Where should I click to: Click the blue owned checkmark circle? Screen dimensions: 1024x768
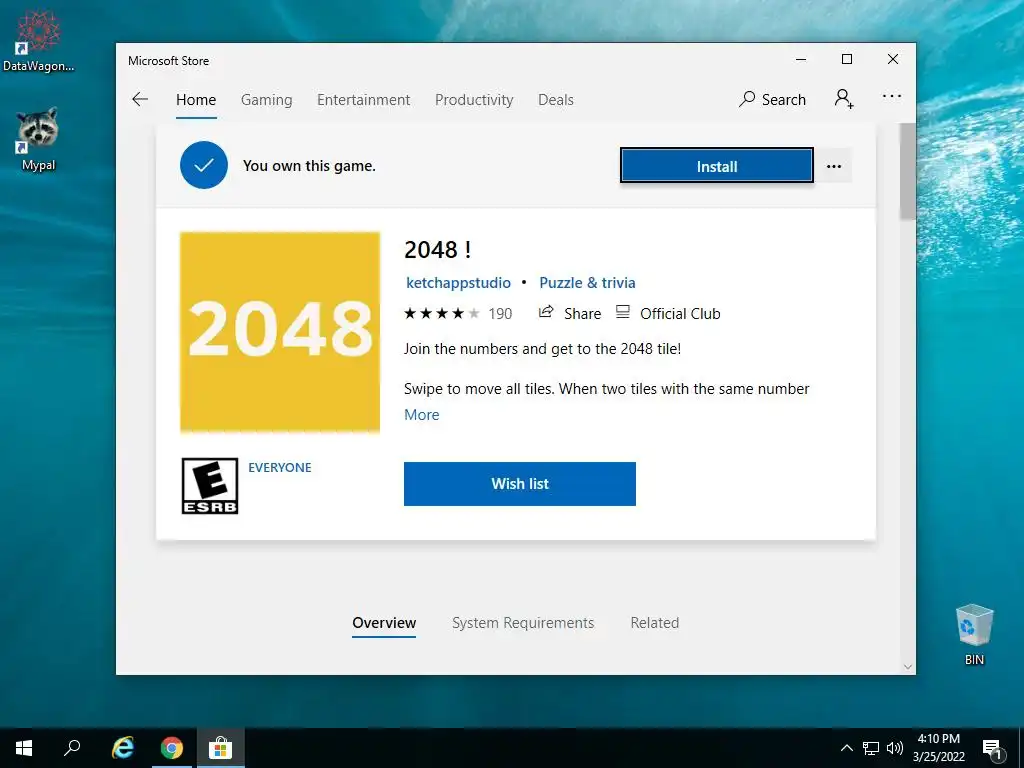[x=204, y=165]
